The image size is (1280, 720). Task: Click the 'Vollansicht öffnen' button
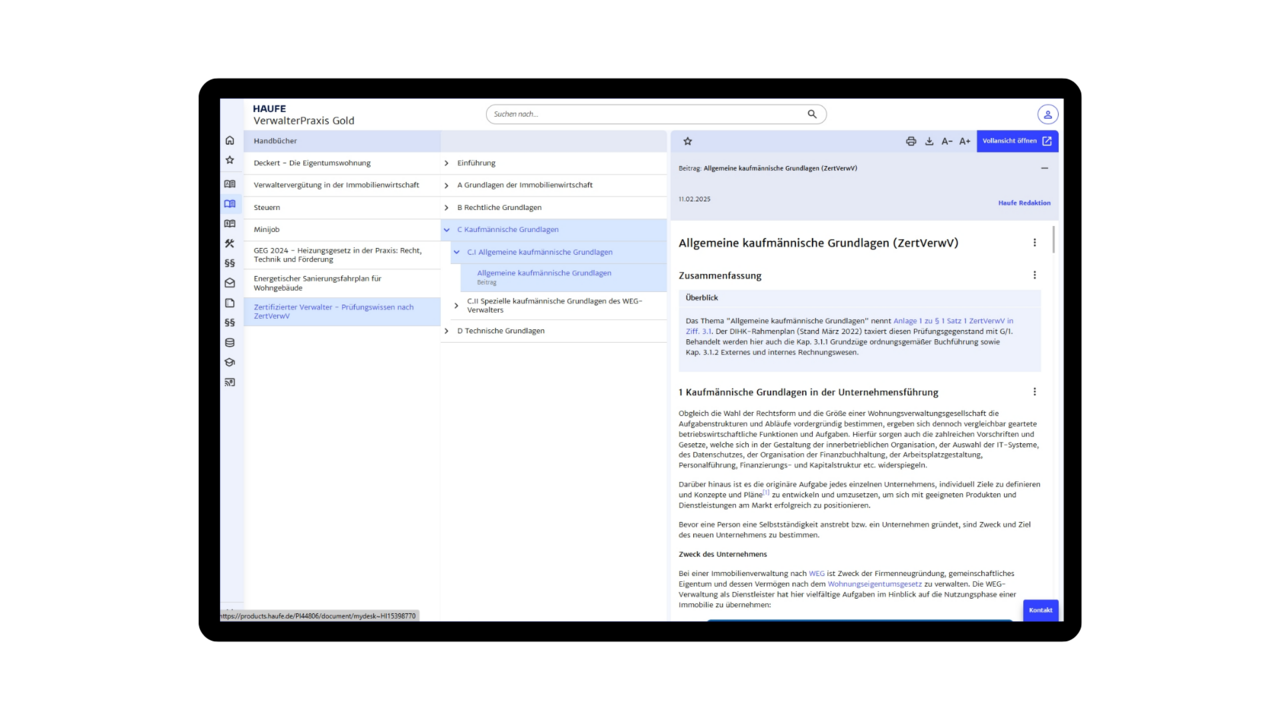point(1017,142)
